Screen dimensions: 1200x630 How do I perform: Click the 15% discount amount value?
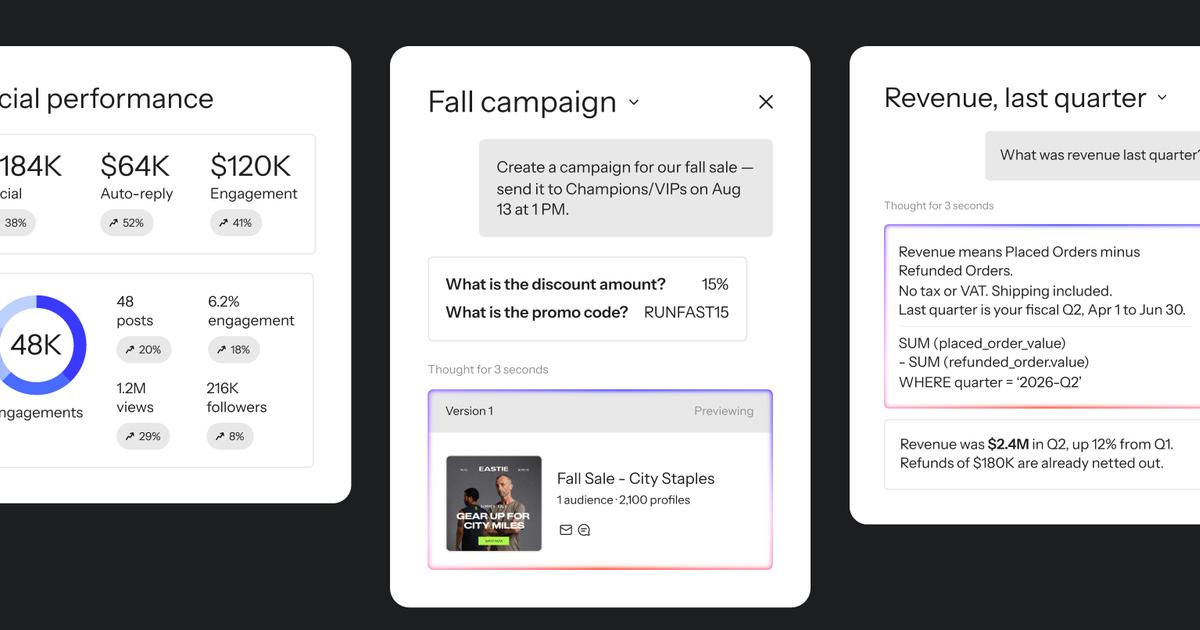point(715,284)
